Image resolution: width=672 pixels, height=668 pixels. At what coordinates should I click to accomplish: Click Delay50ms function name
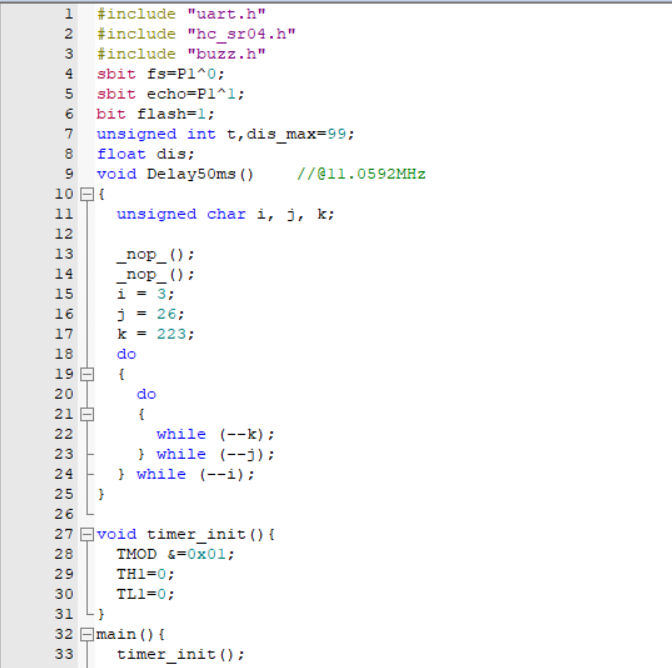pyautogui.click(x=191, y=174)
